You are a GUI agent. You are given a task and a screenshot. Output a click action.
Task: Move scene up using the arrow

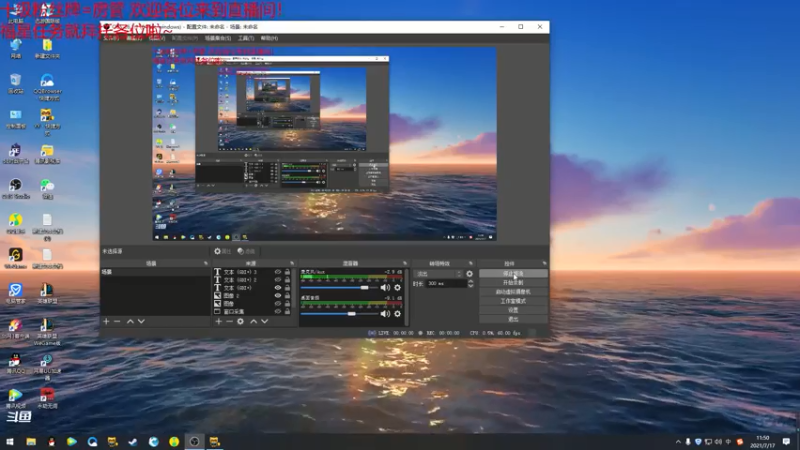pyautogui.click(x=130, y=321)
